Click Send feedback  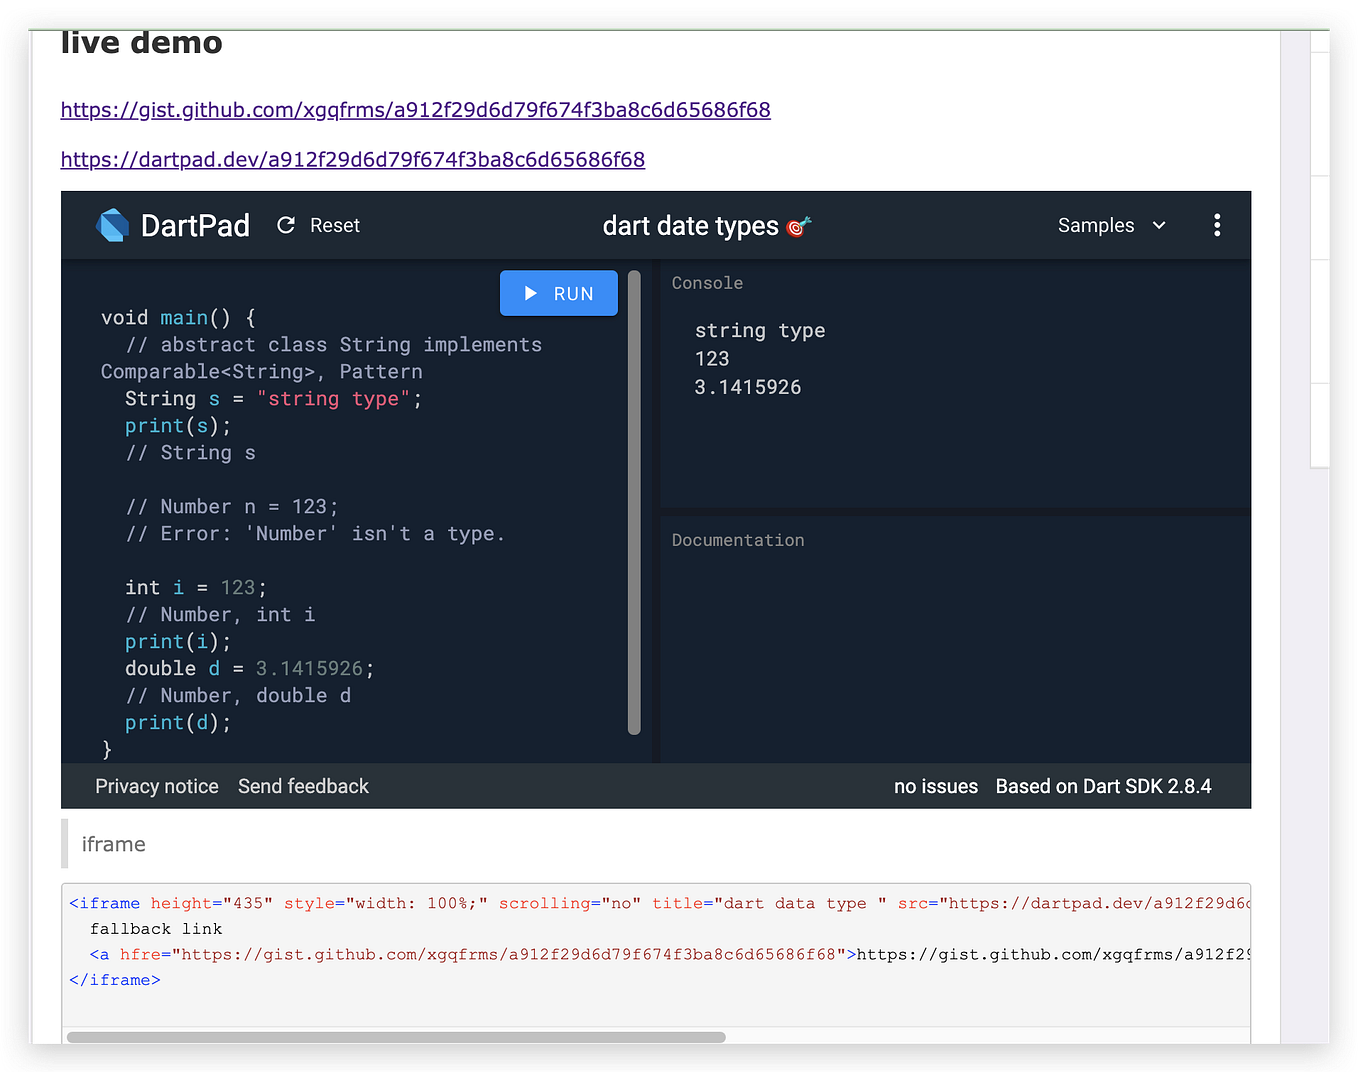pos(303,787)
